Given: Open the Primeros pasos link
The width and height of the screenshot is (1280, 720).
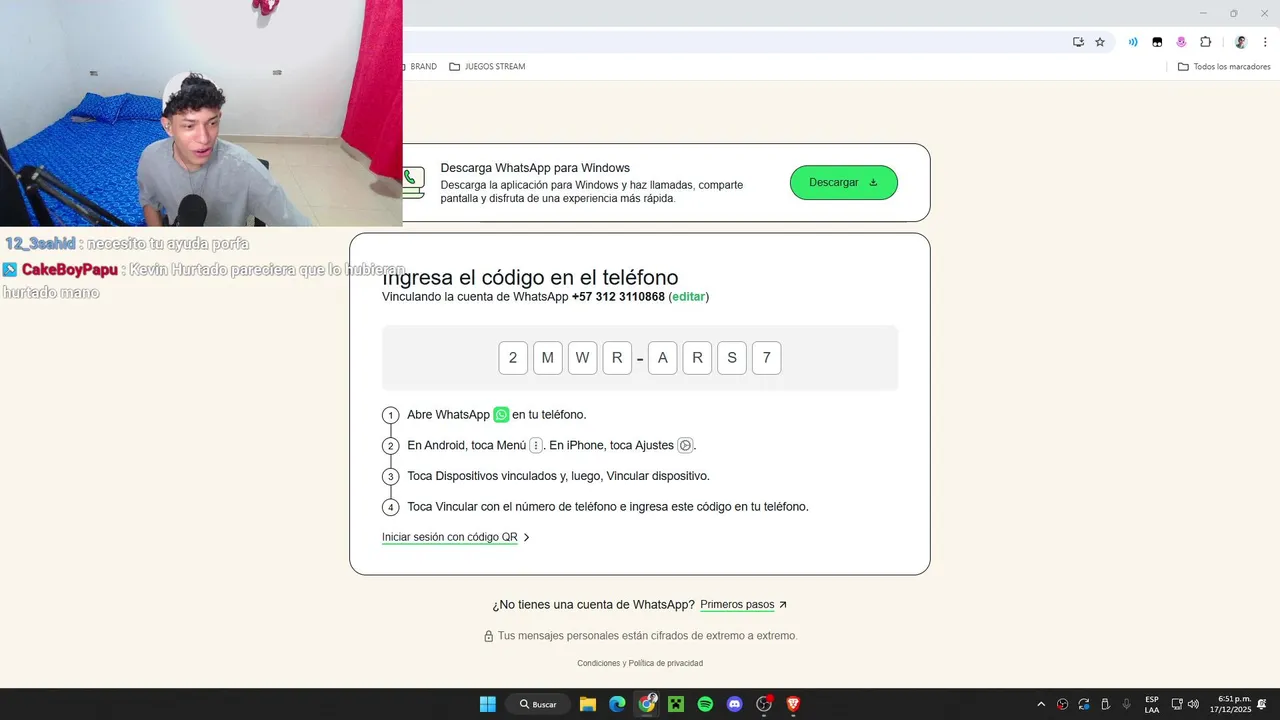Looking at the screenshot, I should pyautogui.click(x=743, y=605).
